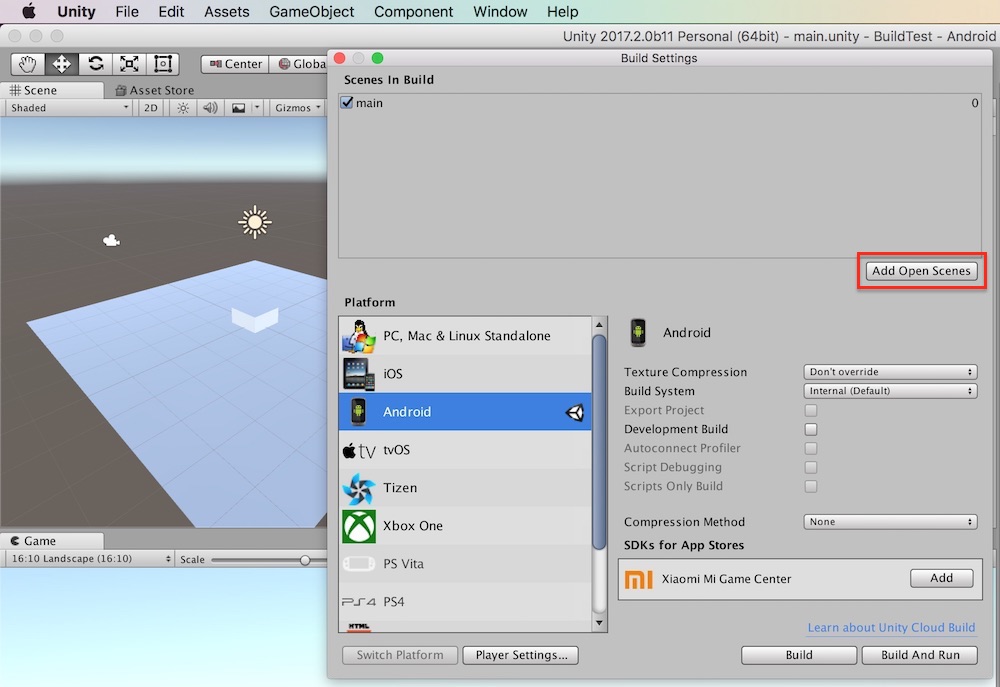Open the Assets menu
The width and height of the screenshot is (1000, 687).
point(226,11)
